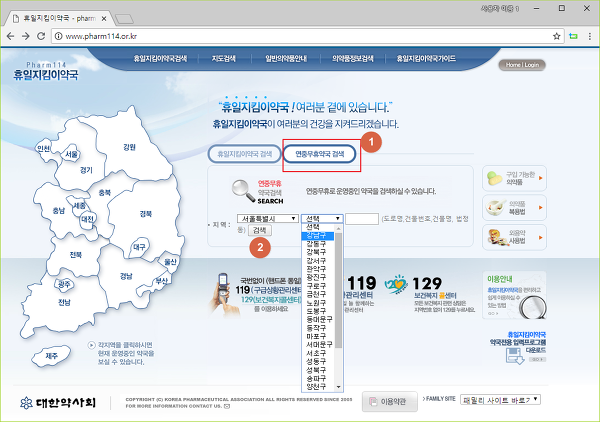Click the Home | Login button
Image resolution: width=600 pixels, height=422 pixels.
(522, 65)
